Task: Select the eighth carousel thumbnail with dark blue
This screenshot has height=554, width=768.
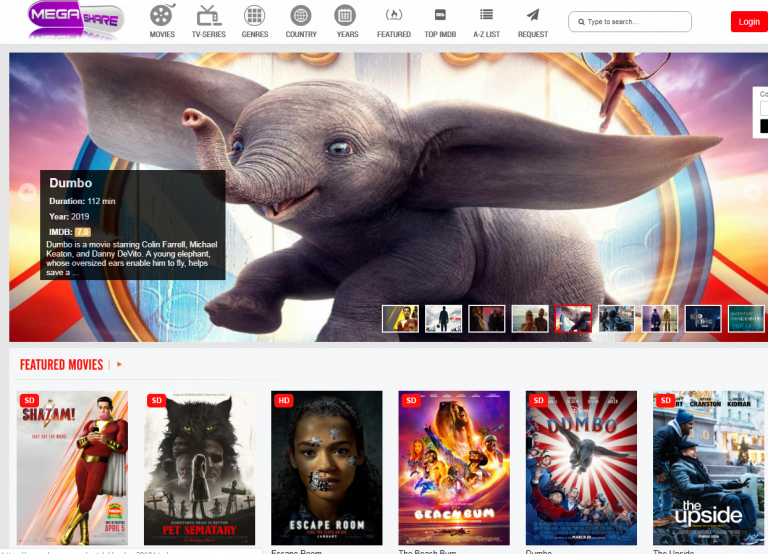Action: [x=703, y=318]
